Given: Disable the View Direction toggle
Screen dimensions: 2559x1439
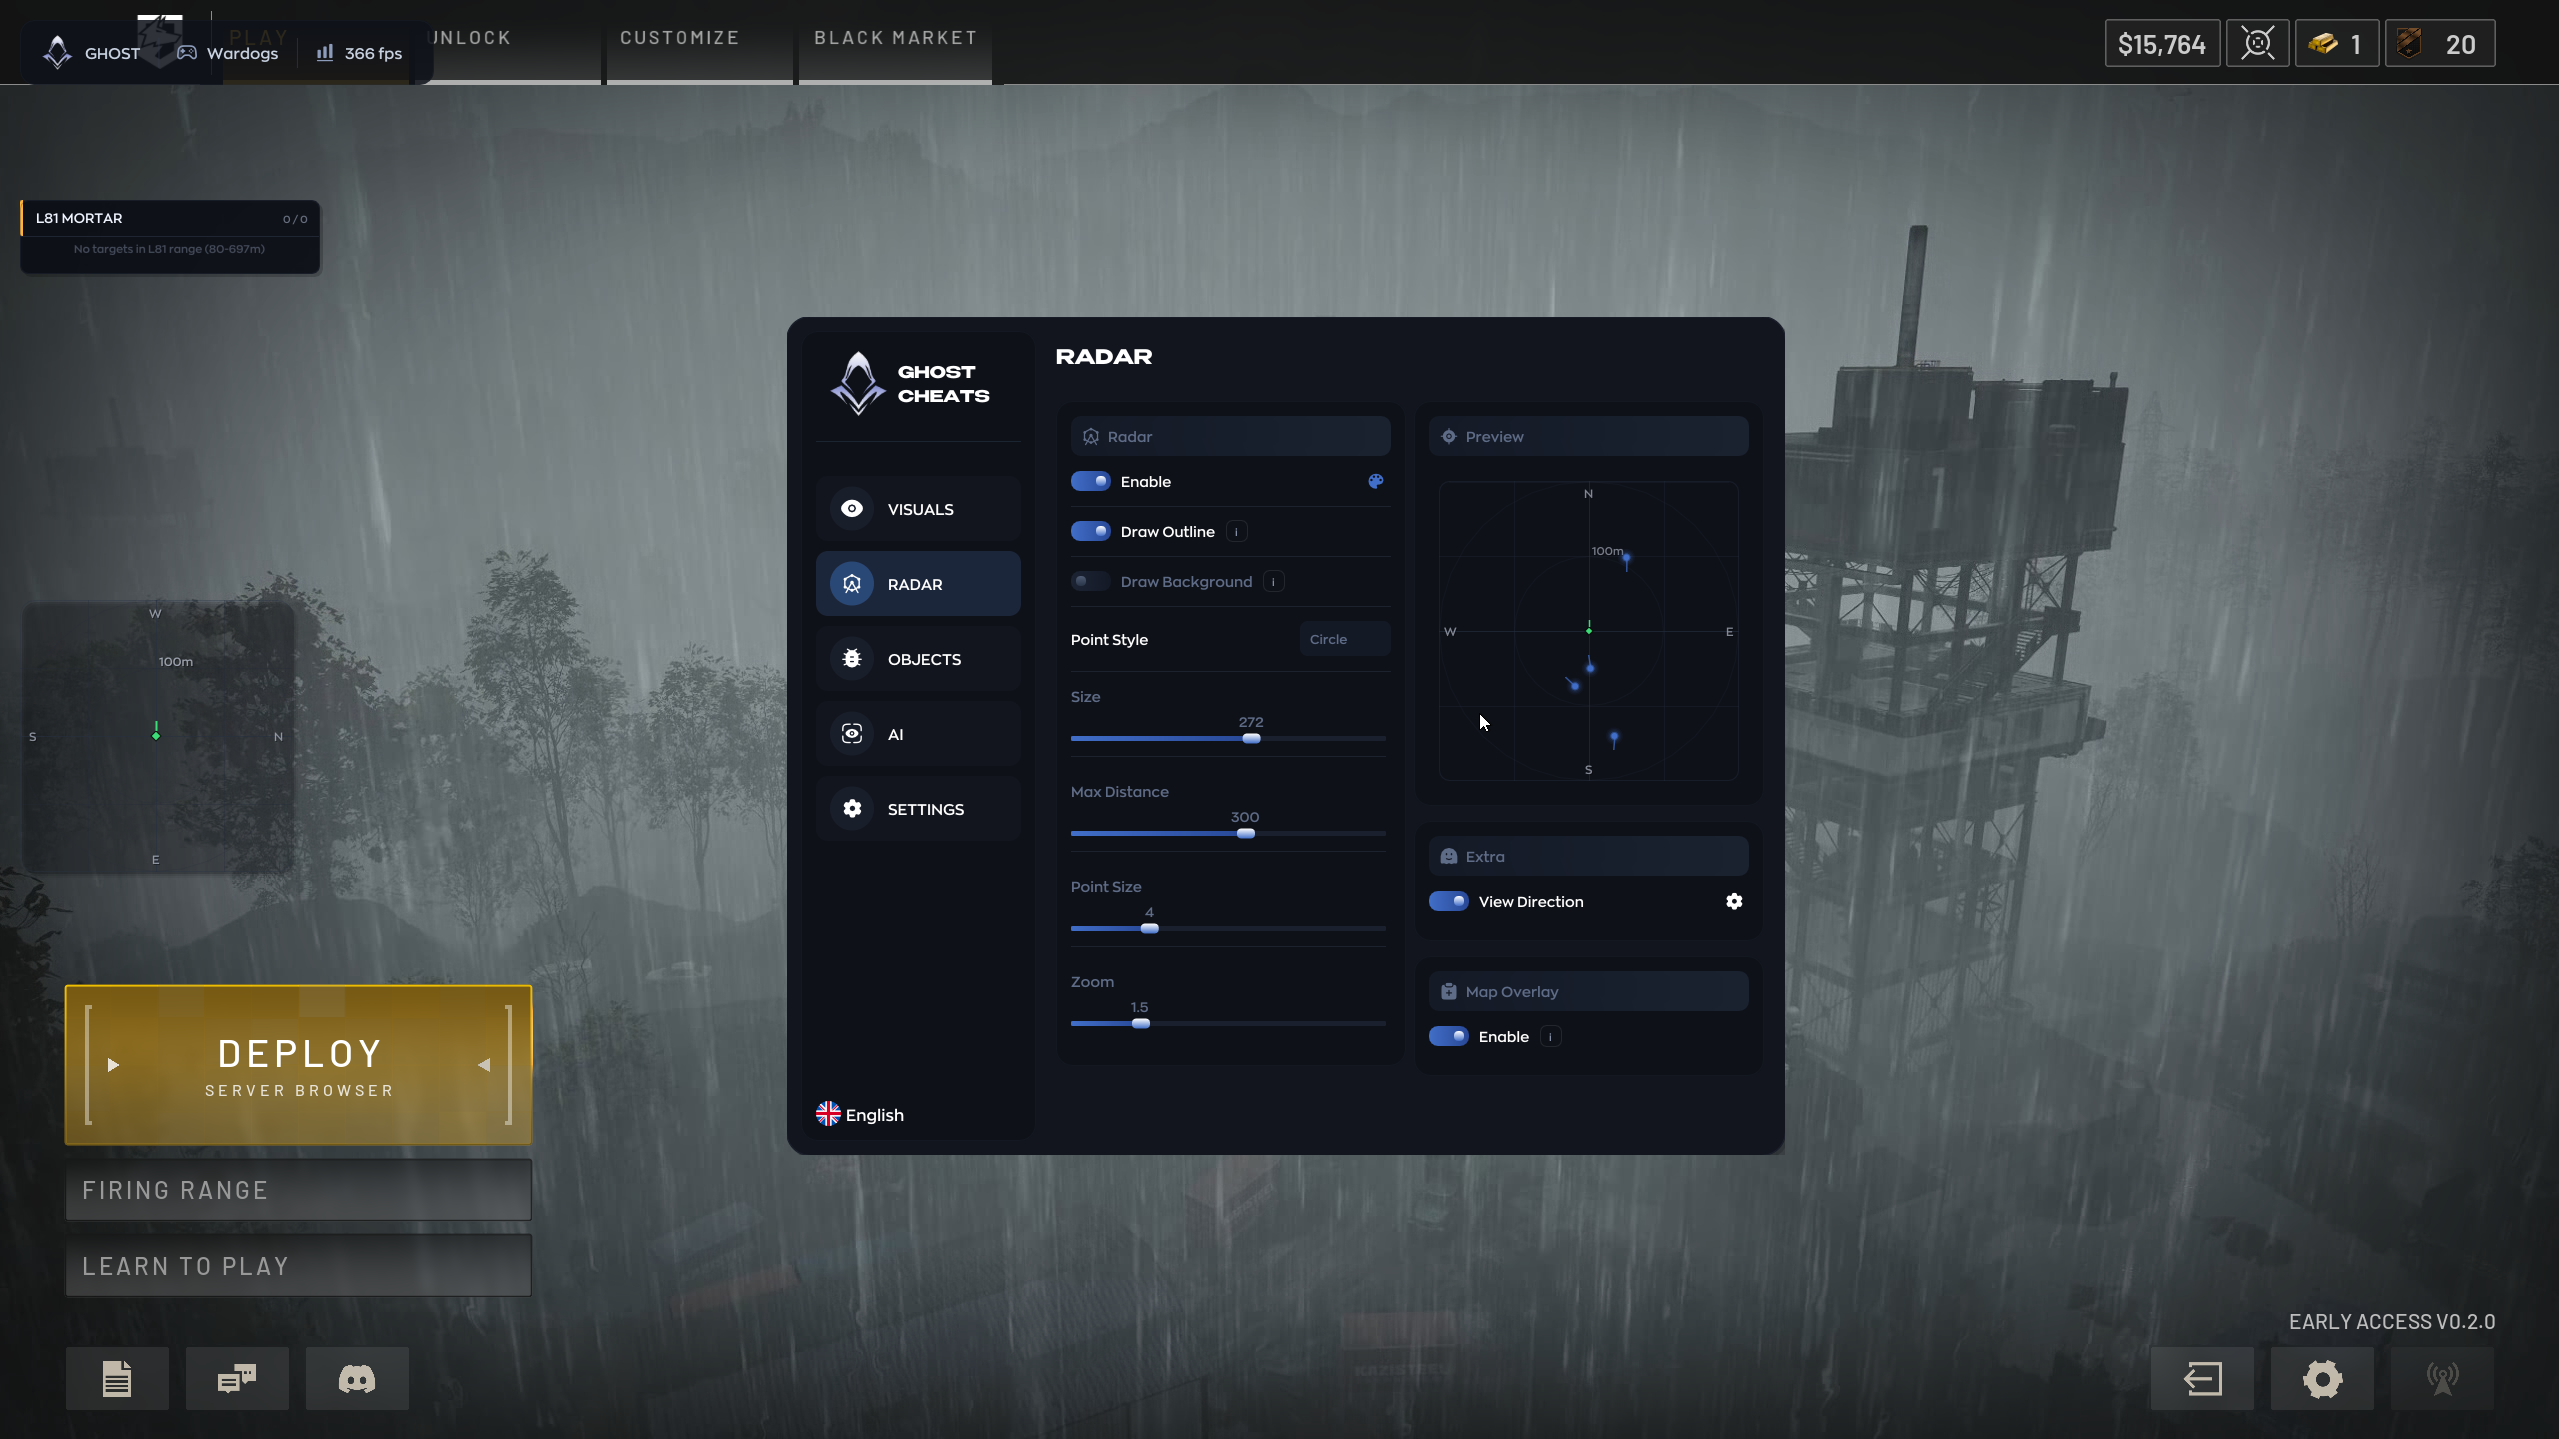Looking at the screenshot, I should (x=1448, y=901).
